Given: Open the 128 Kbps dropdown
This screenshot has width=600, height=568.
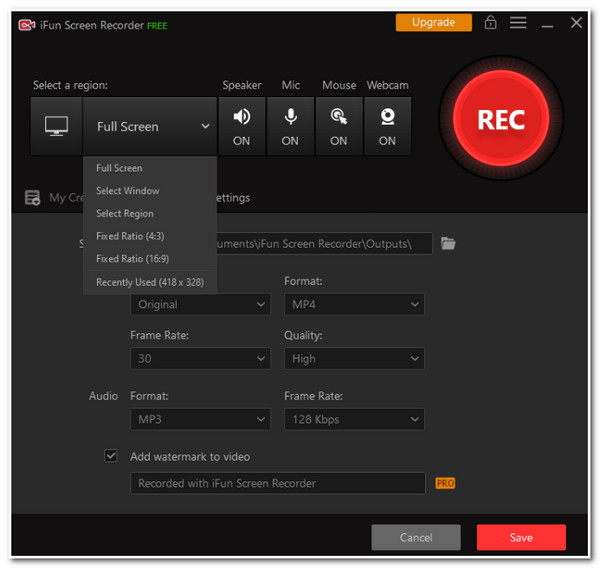Looking at the screenshot, I should click(x=354, y=419).
